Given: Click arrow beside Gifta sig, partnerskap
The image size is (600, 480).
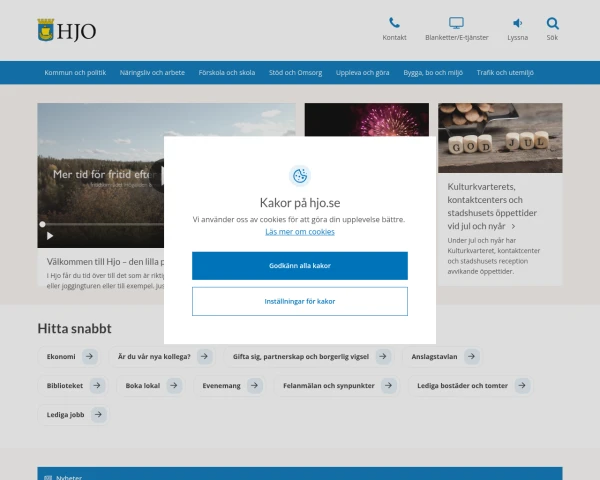Looking at the screenshot, I should 383,356.
